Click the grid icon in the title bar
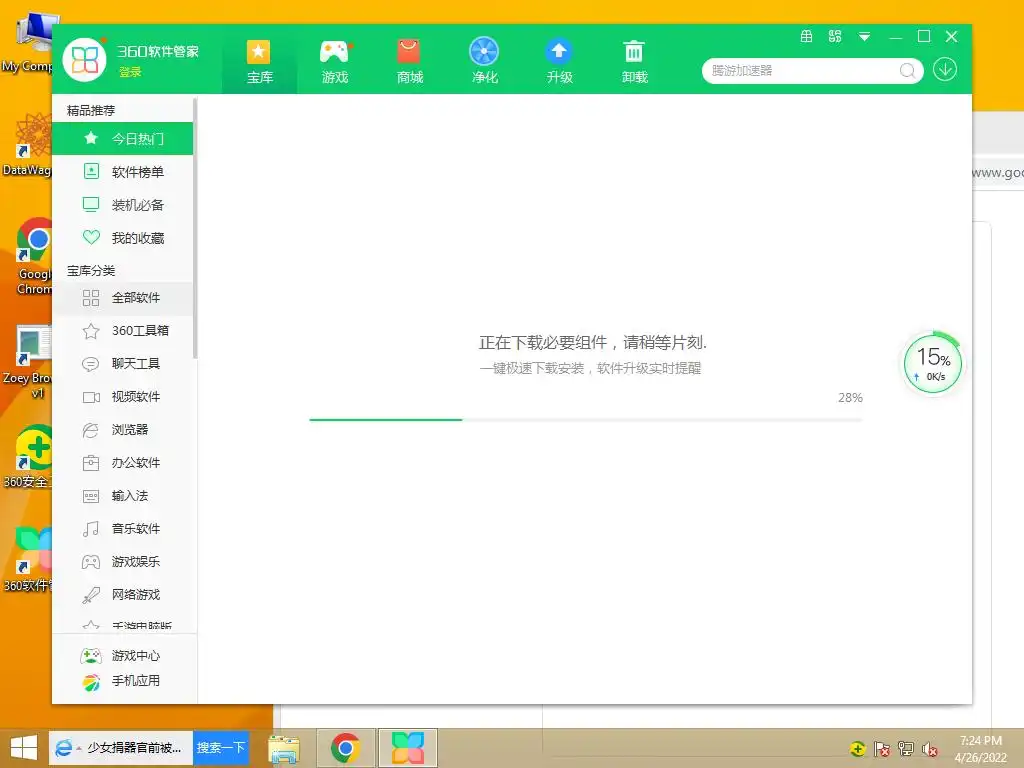The height and width of the screenshot is (768, 1024). 807,37
